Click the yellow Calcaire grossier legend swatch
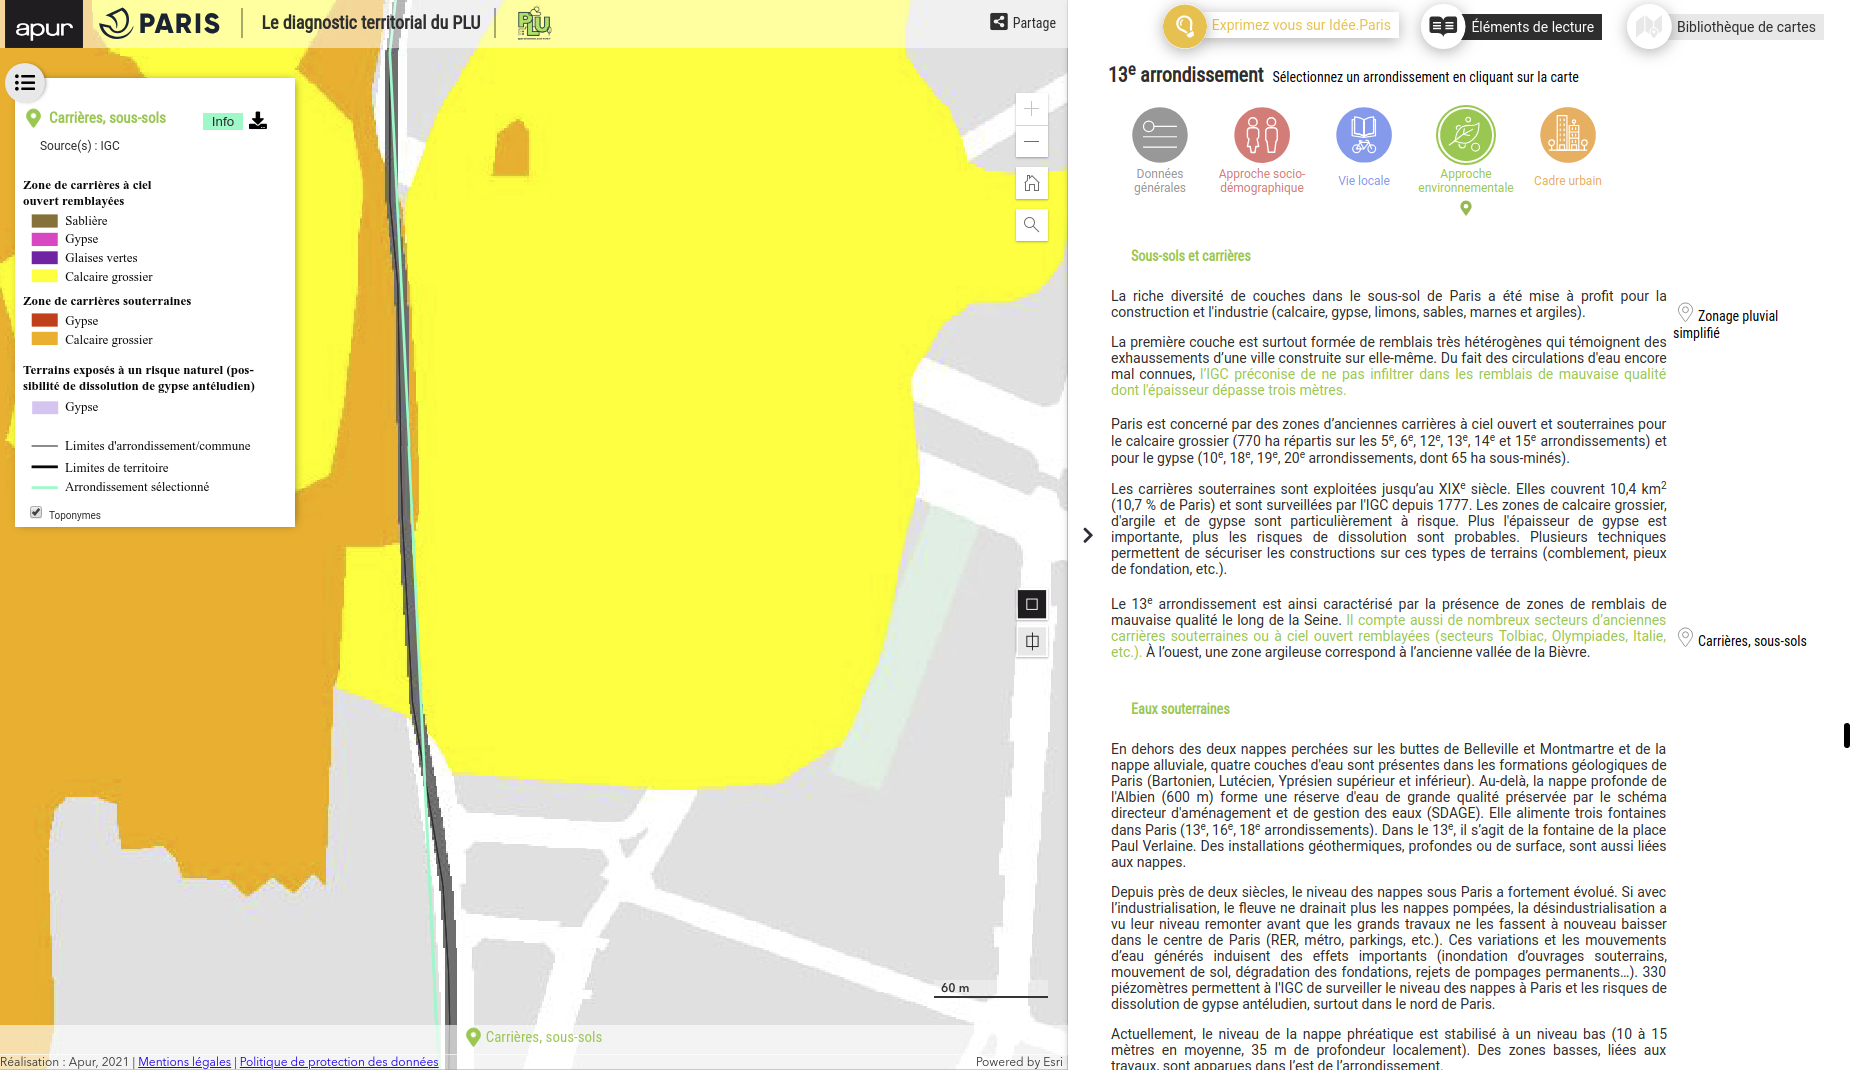 click(44, 277)
